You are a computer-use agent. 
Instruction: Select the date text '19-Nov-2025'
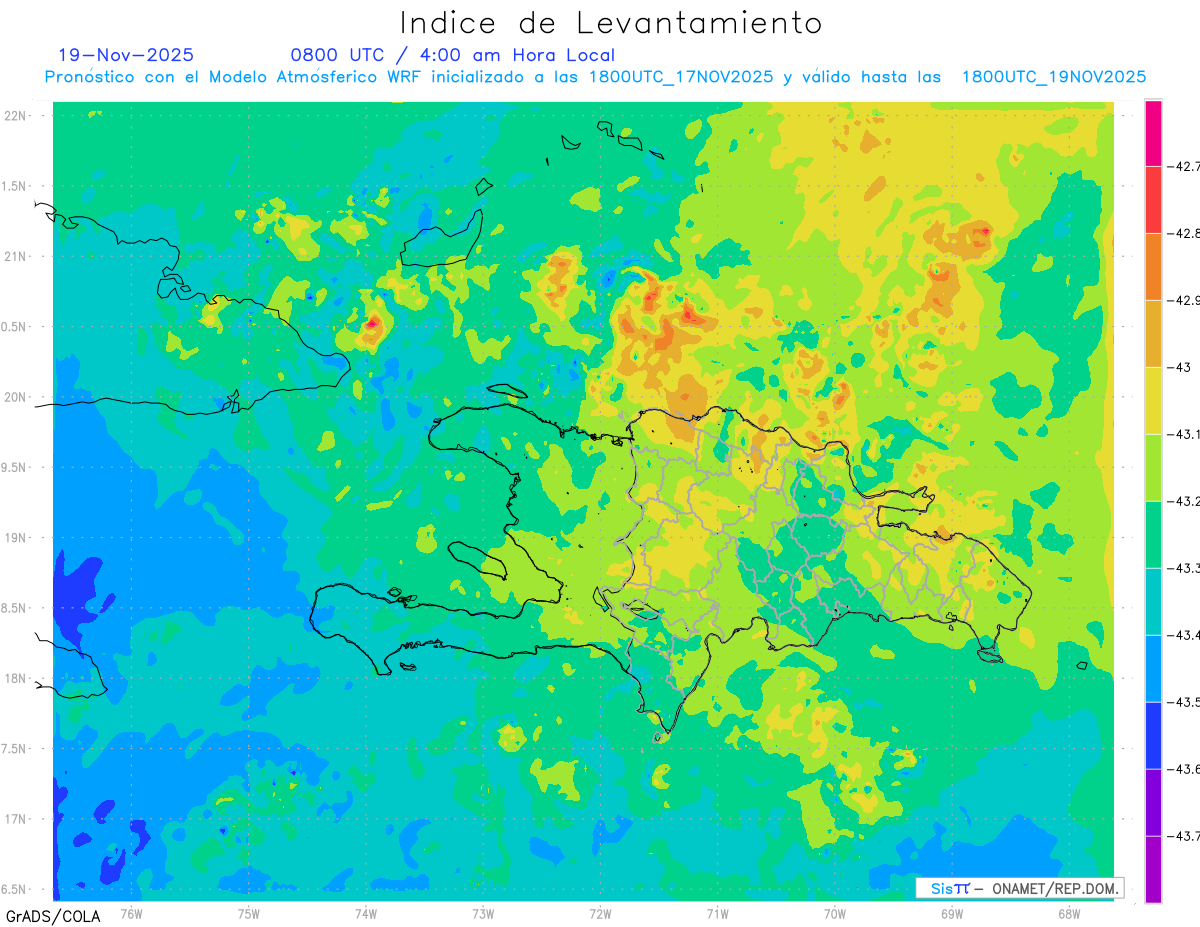coord(126,55)
